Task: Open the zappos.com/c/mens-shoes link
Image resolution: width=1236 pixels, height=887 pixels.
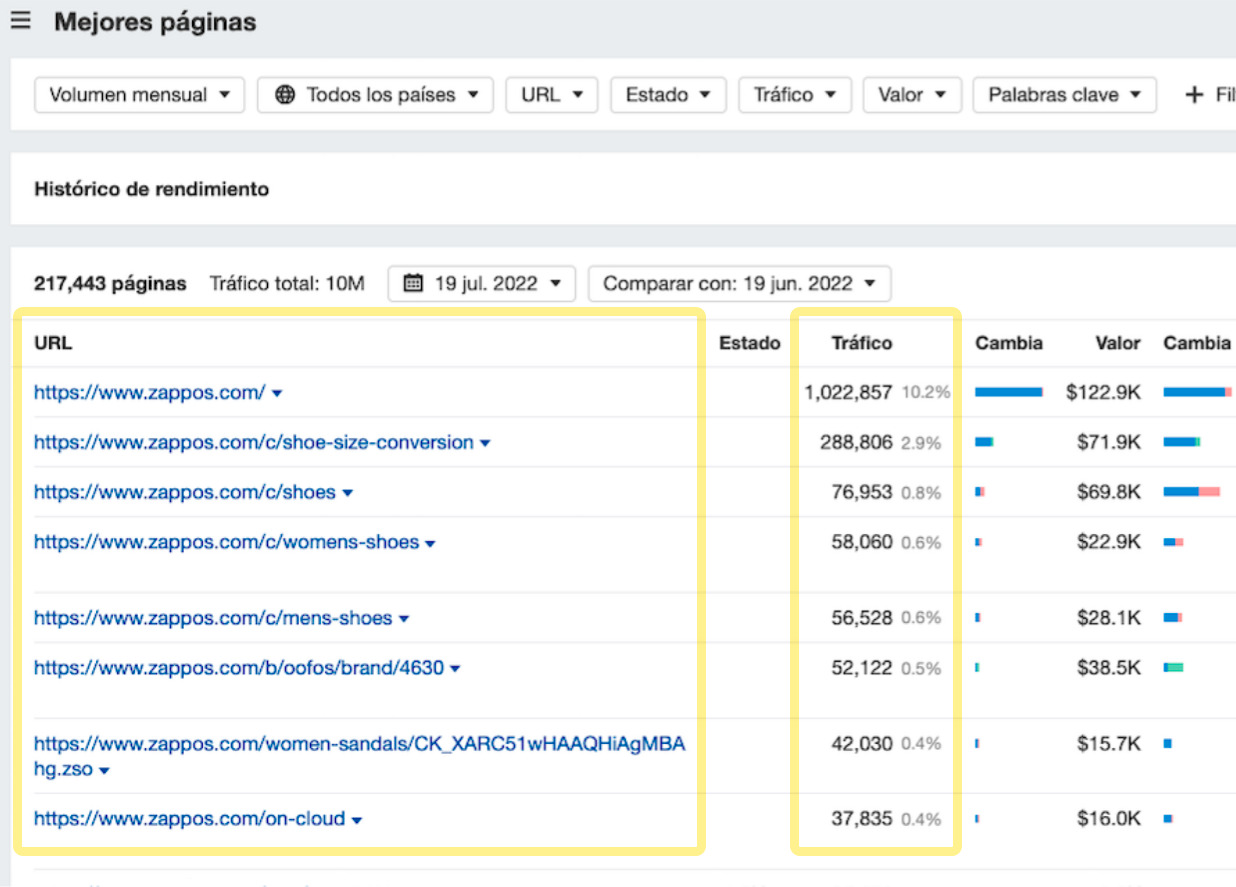Action: click(213, 618)
